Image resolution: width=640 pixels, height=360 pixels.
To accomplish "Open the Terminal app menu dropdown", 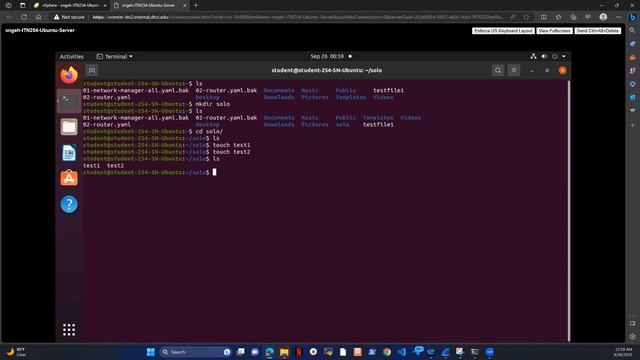I will (x=114, y=56).
